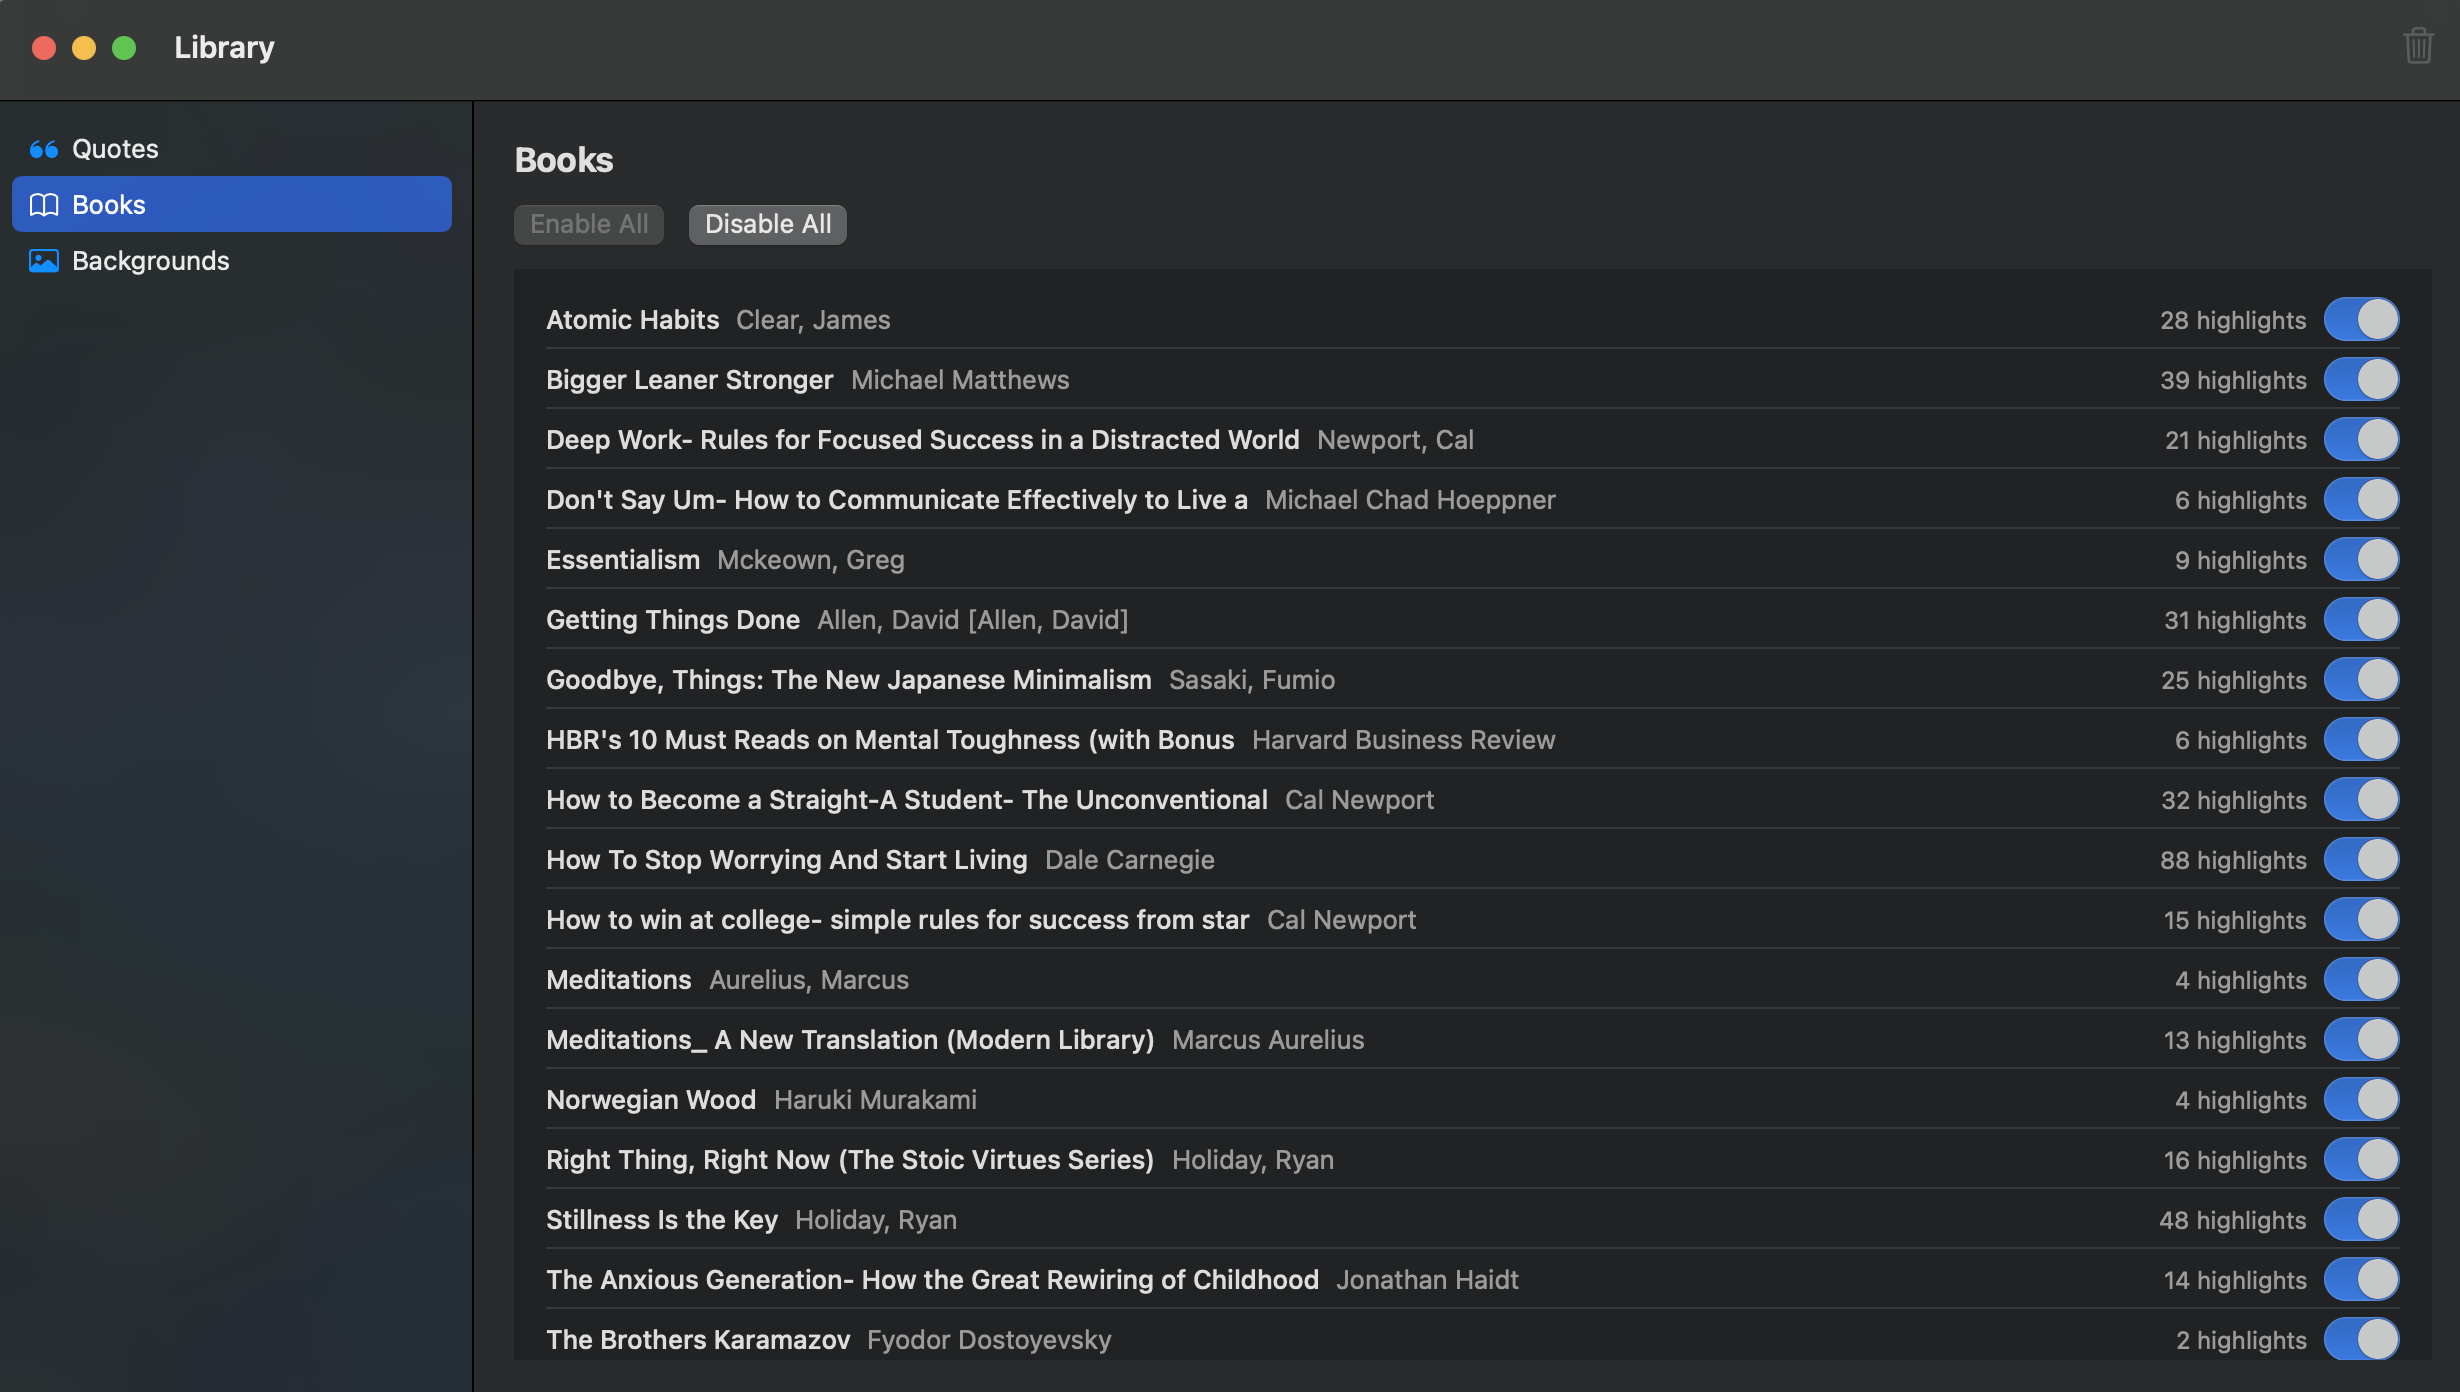Viewport: 2460px width, 1392px height.
Task: Select the Deep Work book title
Action: pyautogui.click(x=923, y=440)
